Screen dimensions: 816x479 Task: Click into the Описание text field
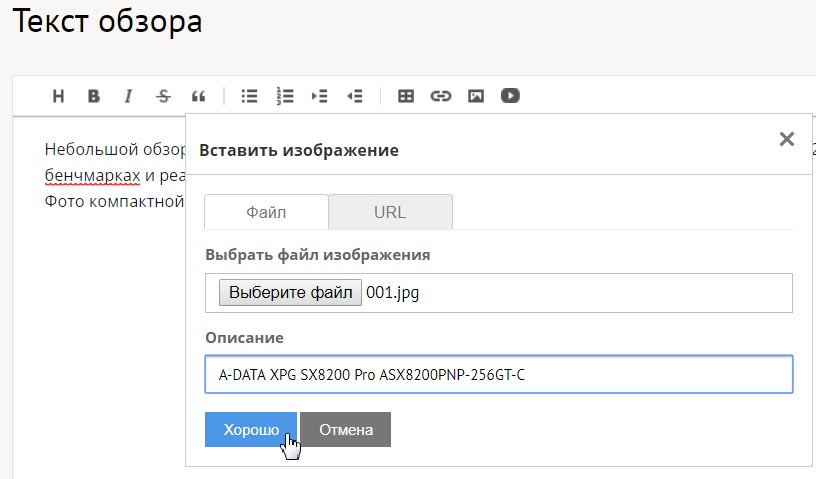pos(498,375)
